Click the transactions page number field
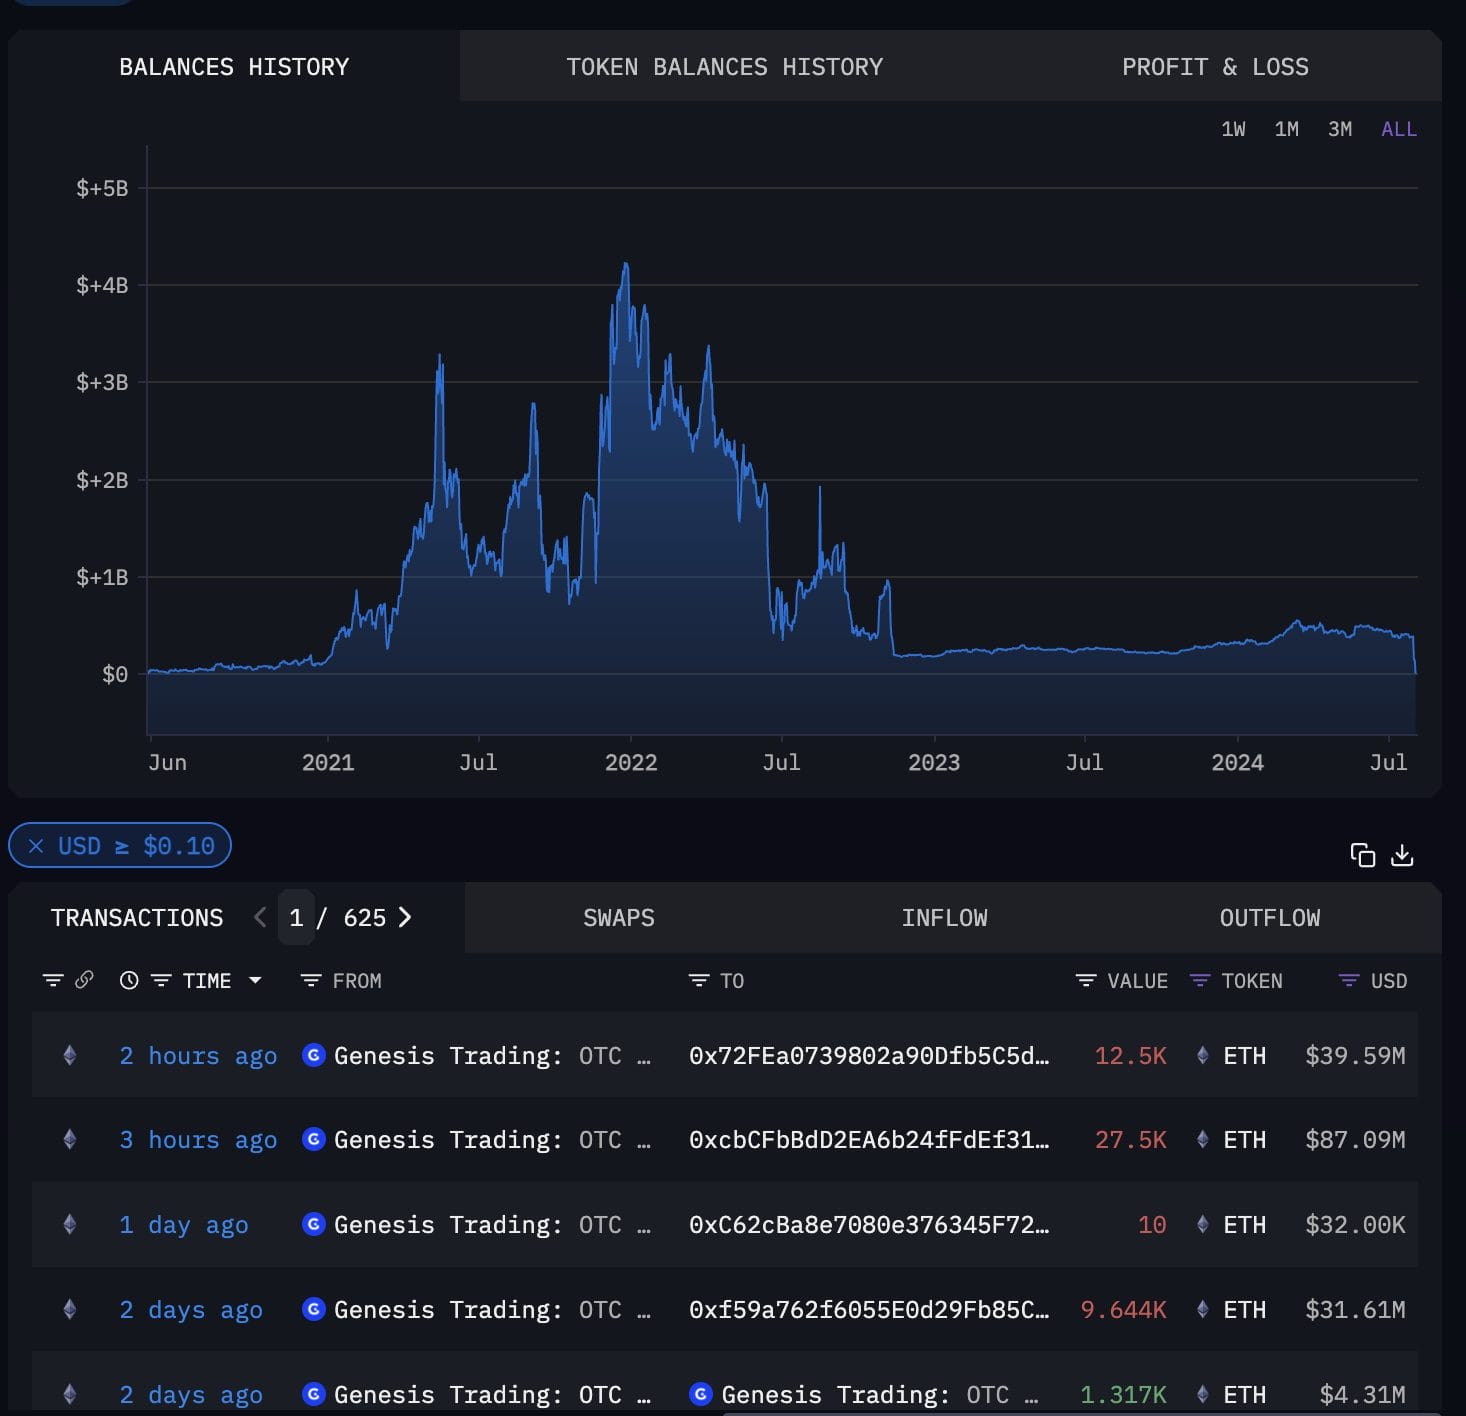Image resolution: width=1466 pixels, height=1416 pixels. click(296, 917)
